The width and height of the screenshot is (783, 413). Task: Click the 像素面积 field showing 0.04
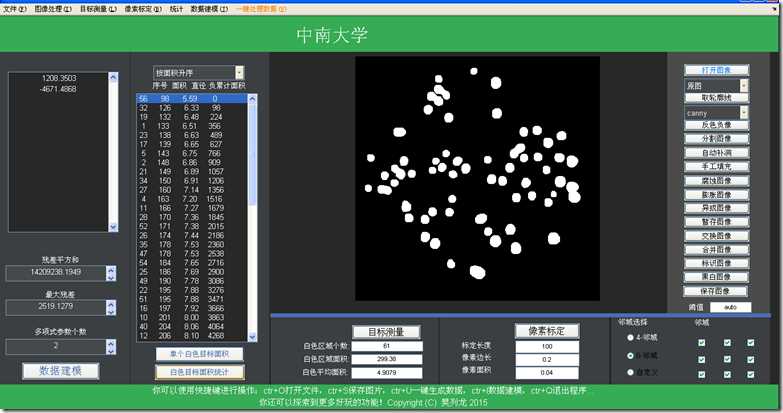click(547, 373)
